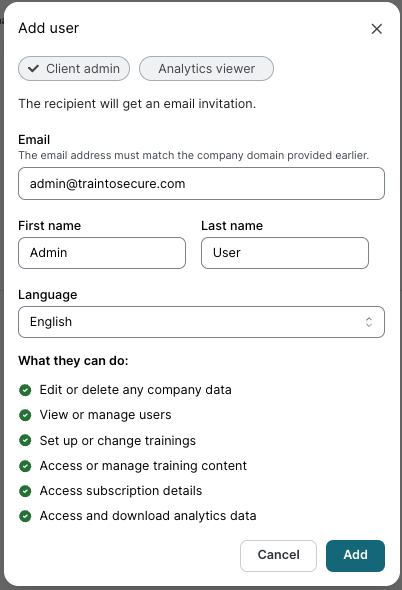The image size is (402, 590).
Task: Select the Analytics viewer role chip
Action: [206, 68]
